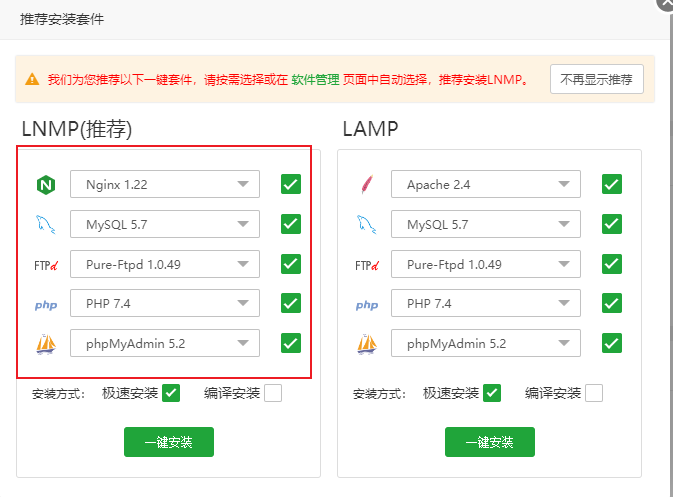Uncheck Nginx 1.22 in LNMP
The image size is (673, 497).
tap(291, 184)
